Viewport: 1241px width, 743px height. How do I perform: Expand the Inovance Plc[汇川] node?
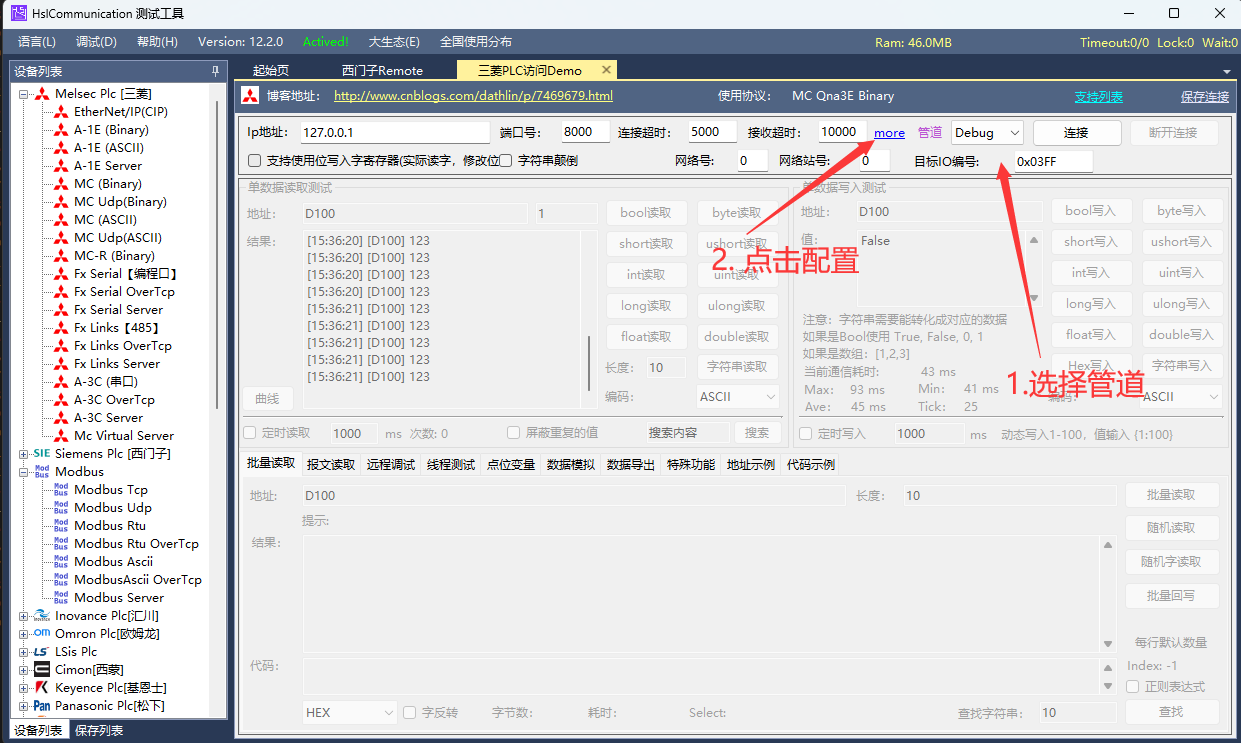pyautogui.click(x=24, y=616)
